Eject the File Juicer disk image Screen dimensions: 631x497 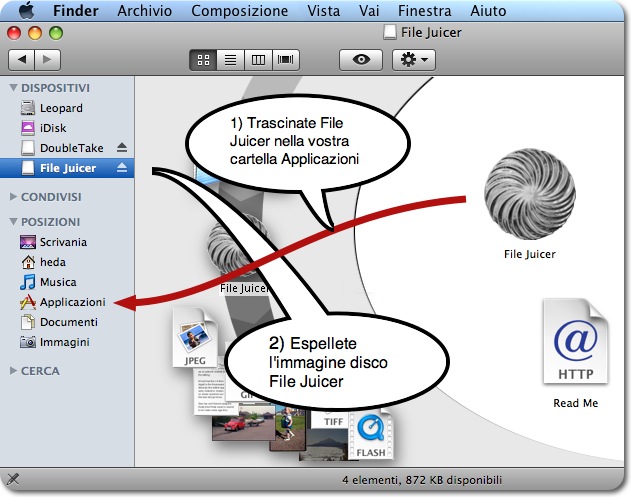122,168
